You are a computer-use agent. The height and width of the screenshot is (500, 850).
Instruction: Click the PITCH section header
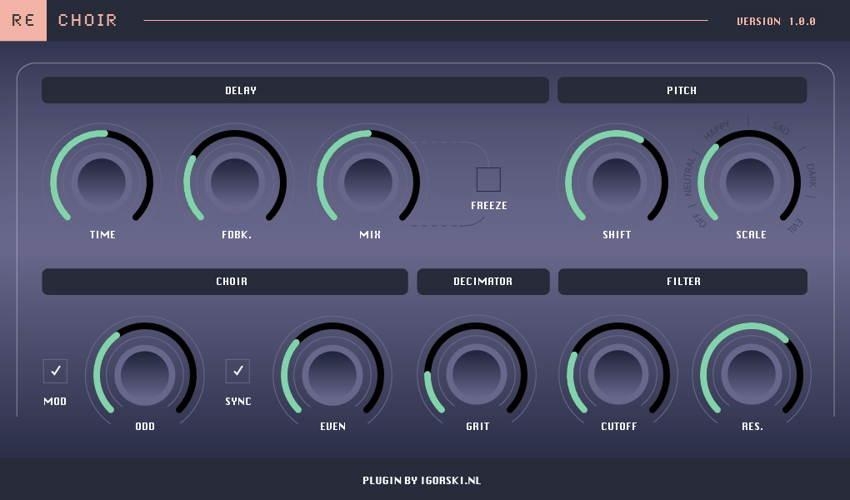tap(682, 90)
